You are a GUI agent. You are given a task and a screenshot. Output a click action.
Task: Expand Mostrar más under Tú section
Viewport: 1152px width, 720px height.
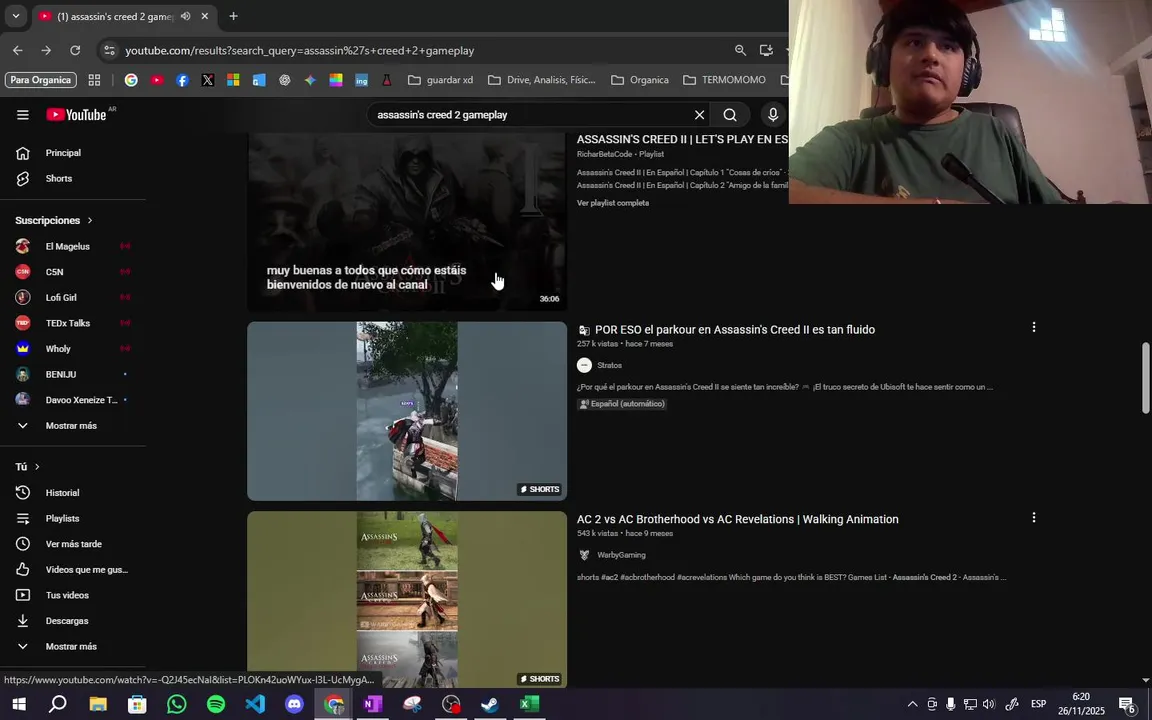73,647
